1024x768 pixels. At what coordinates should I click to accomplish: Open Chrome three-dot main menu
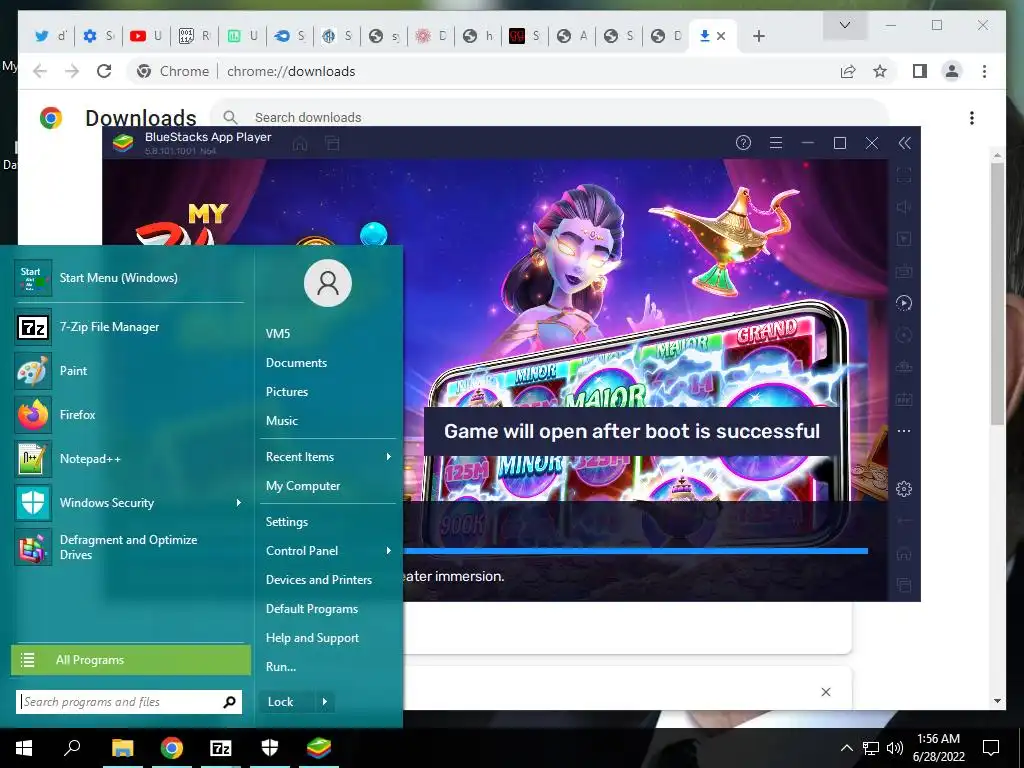point(984,71)
